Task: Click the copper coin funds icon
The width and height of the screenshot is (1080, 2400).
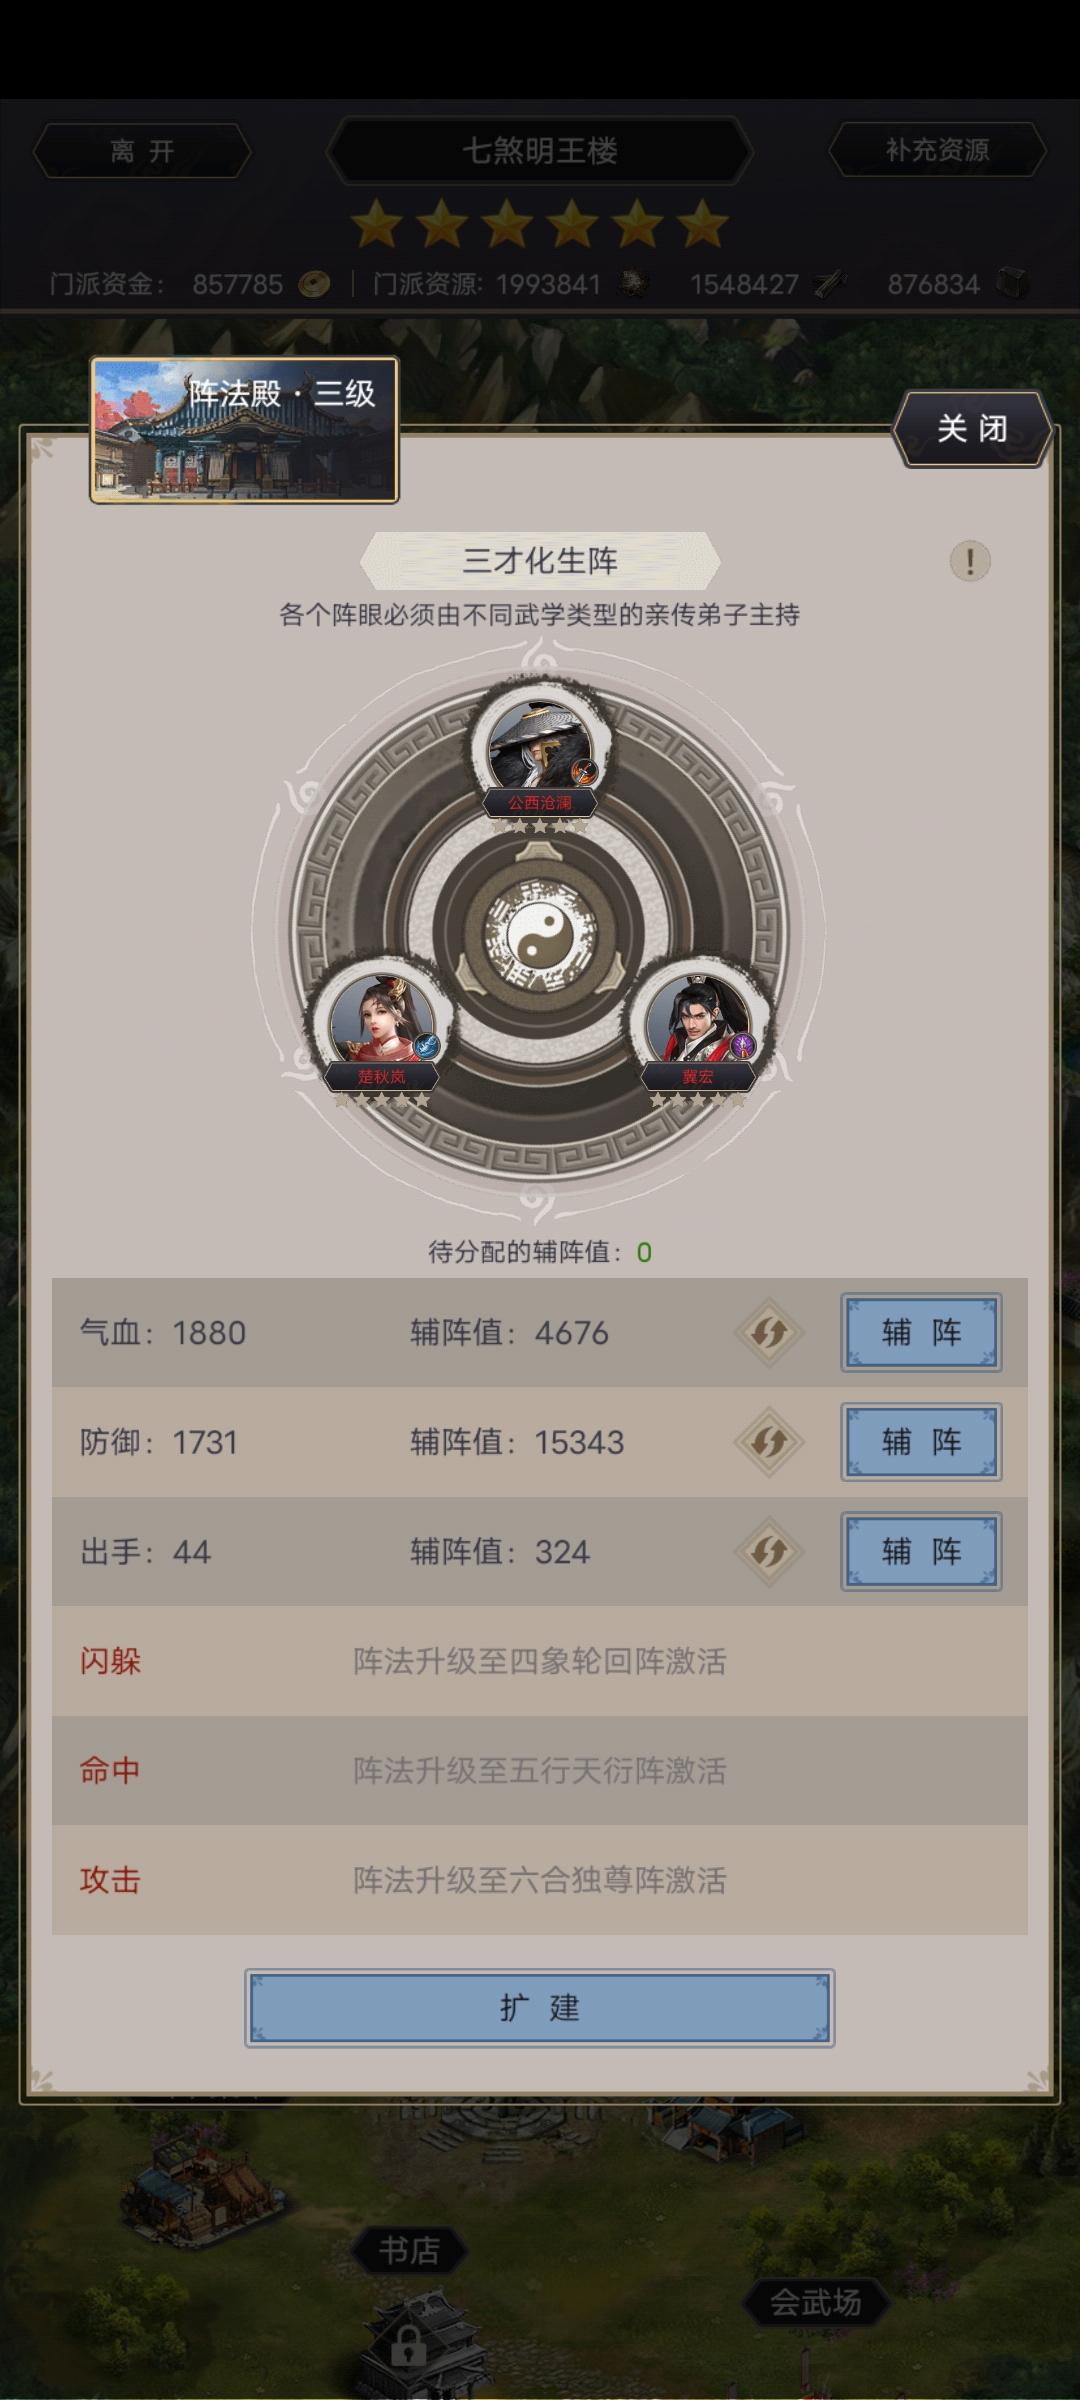Action: [x=314, y=284]
